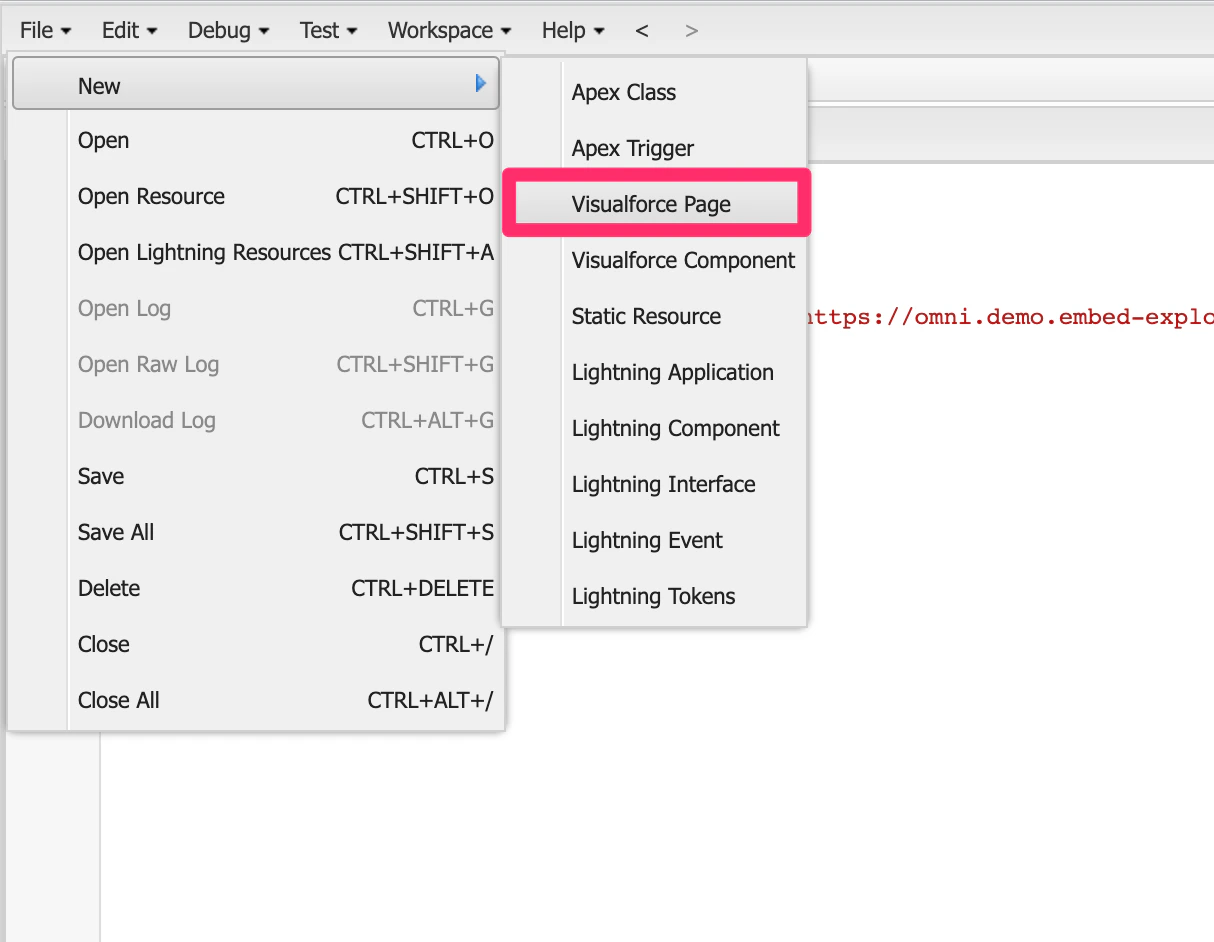Open the Edit menu dropdown
This screenshot has height=942, width=1214.
(124, 29)
